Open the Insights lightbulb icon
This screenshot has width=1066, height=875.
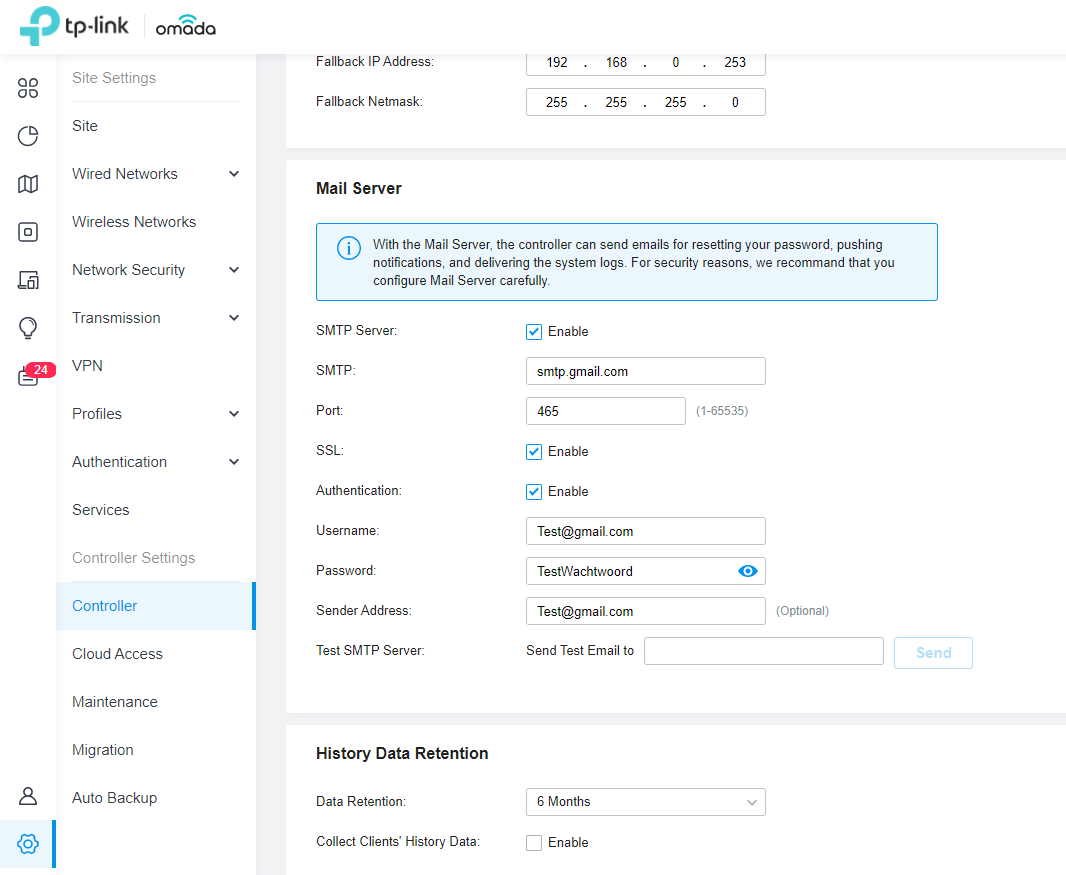tap(28, 328)
